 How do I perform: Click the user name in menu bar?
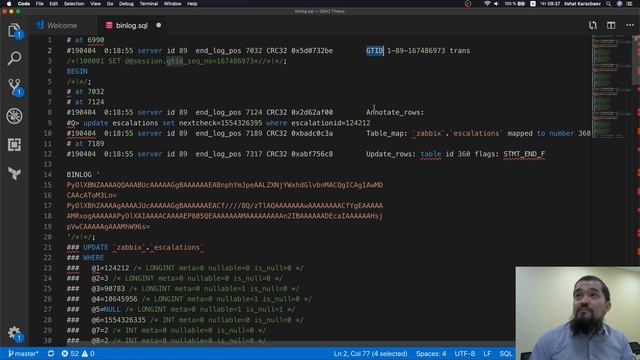coord(582,4)
